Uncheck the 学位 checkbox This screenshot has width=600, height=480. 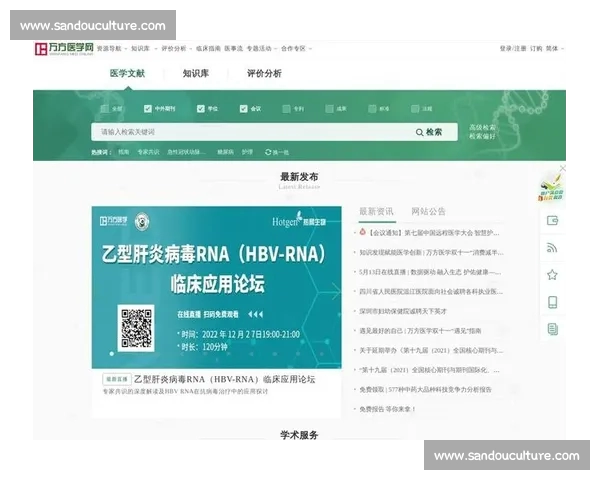tap(201, 109)
